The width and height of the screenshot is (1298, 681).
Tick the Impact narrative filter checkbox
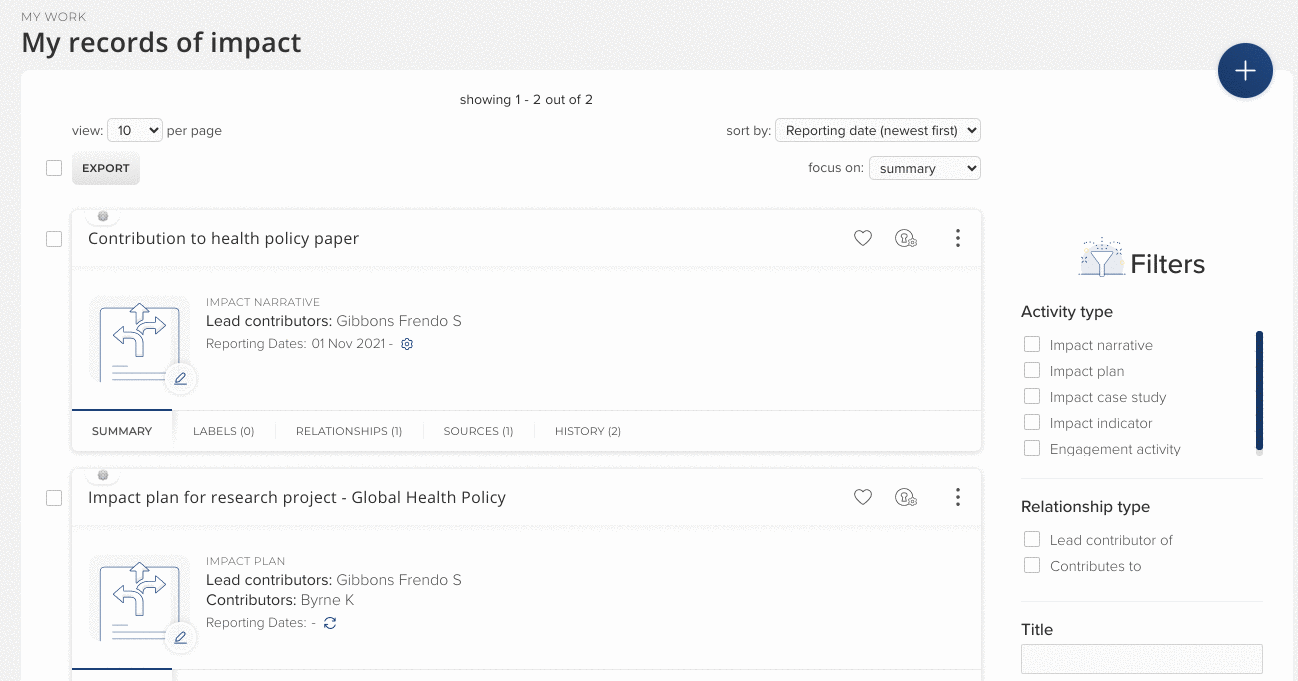(x=1032, y=345)
